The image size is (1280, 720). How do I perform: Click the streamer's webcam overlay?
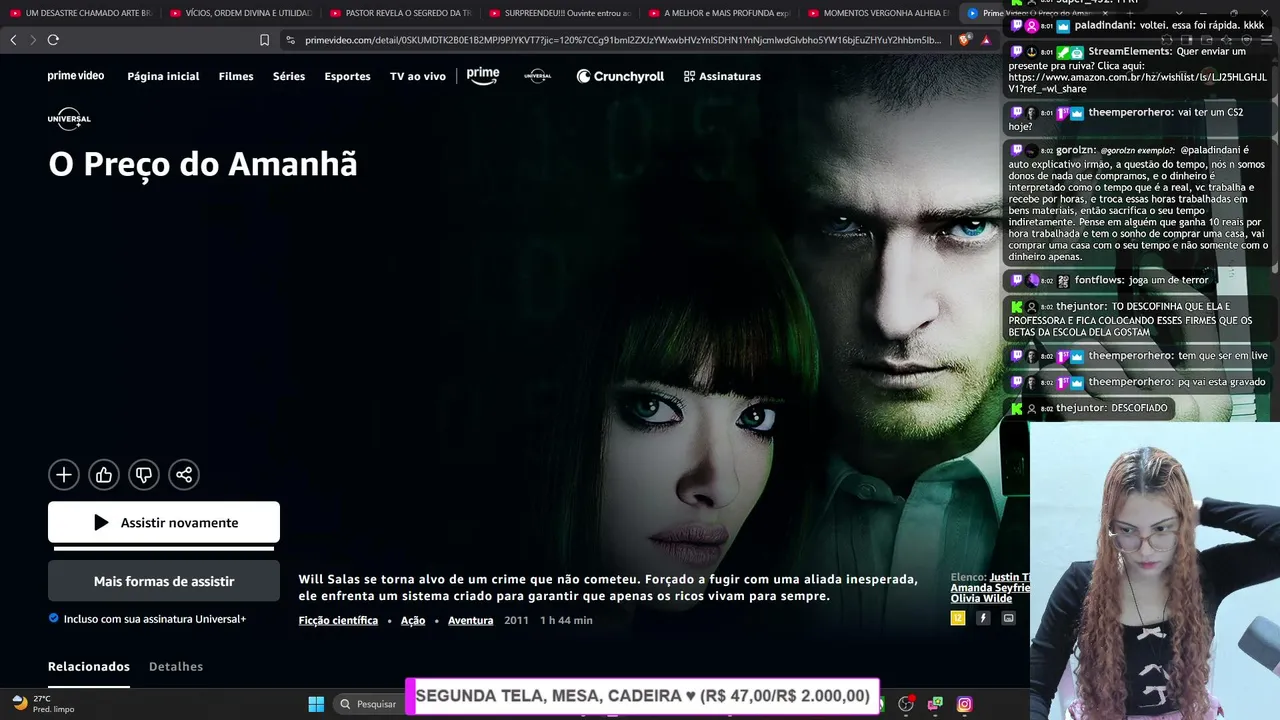point(1154,571)
